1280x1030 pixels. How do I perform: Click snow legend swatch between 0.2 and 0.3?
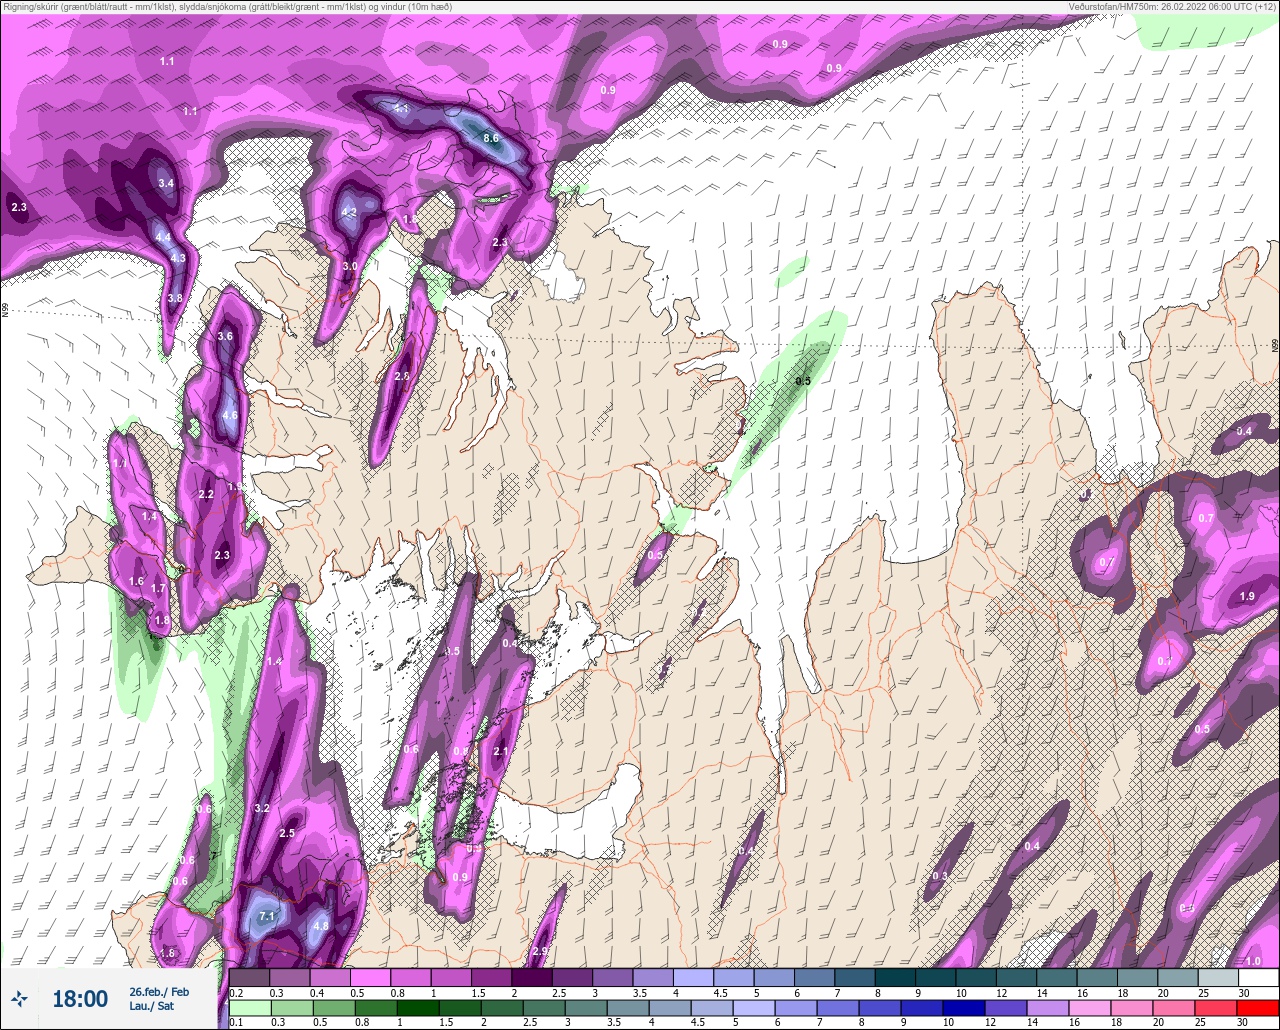(250, 977)
